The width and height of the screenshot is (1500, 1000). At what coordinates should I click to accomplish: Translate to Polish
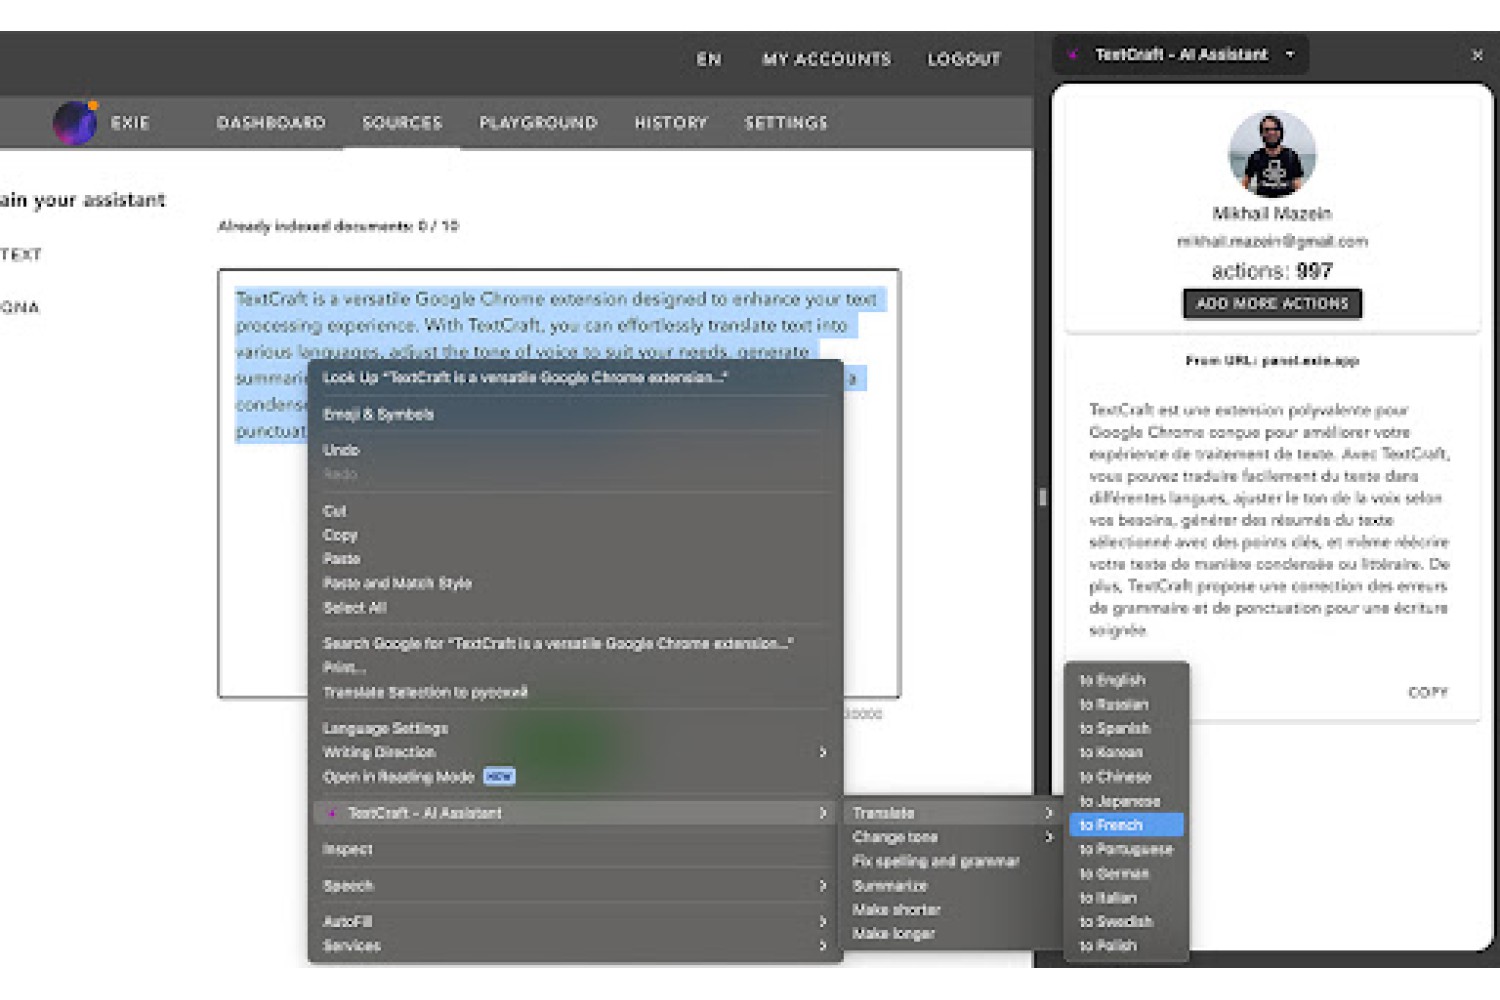[1127, 946]
